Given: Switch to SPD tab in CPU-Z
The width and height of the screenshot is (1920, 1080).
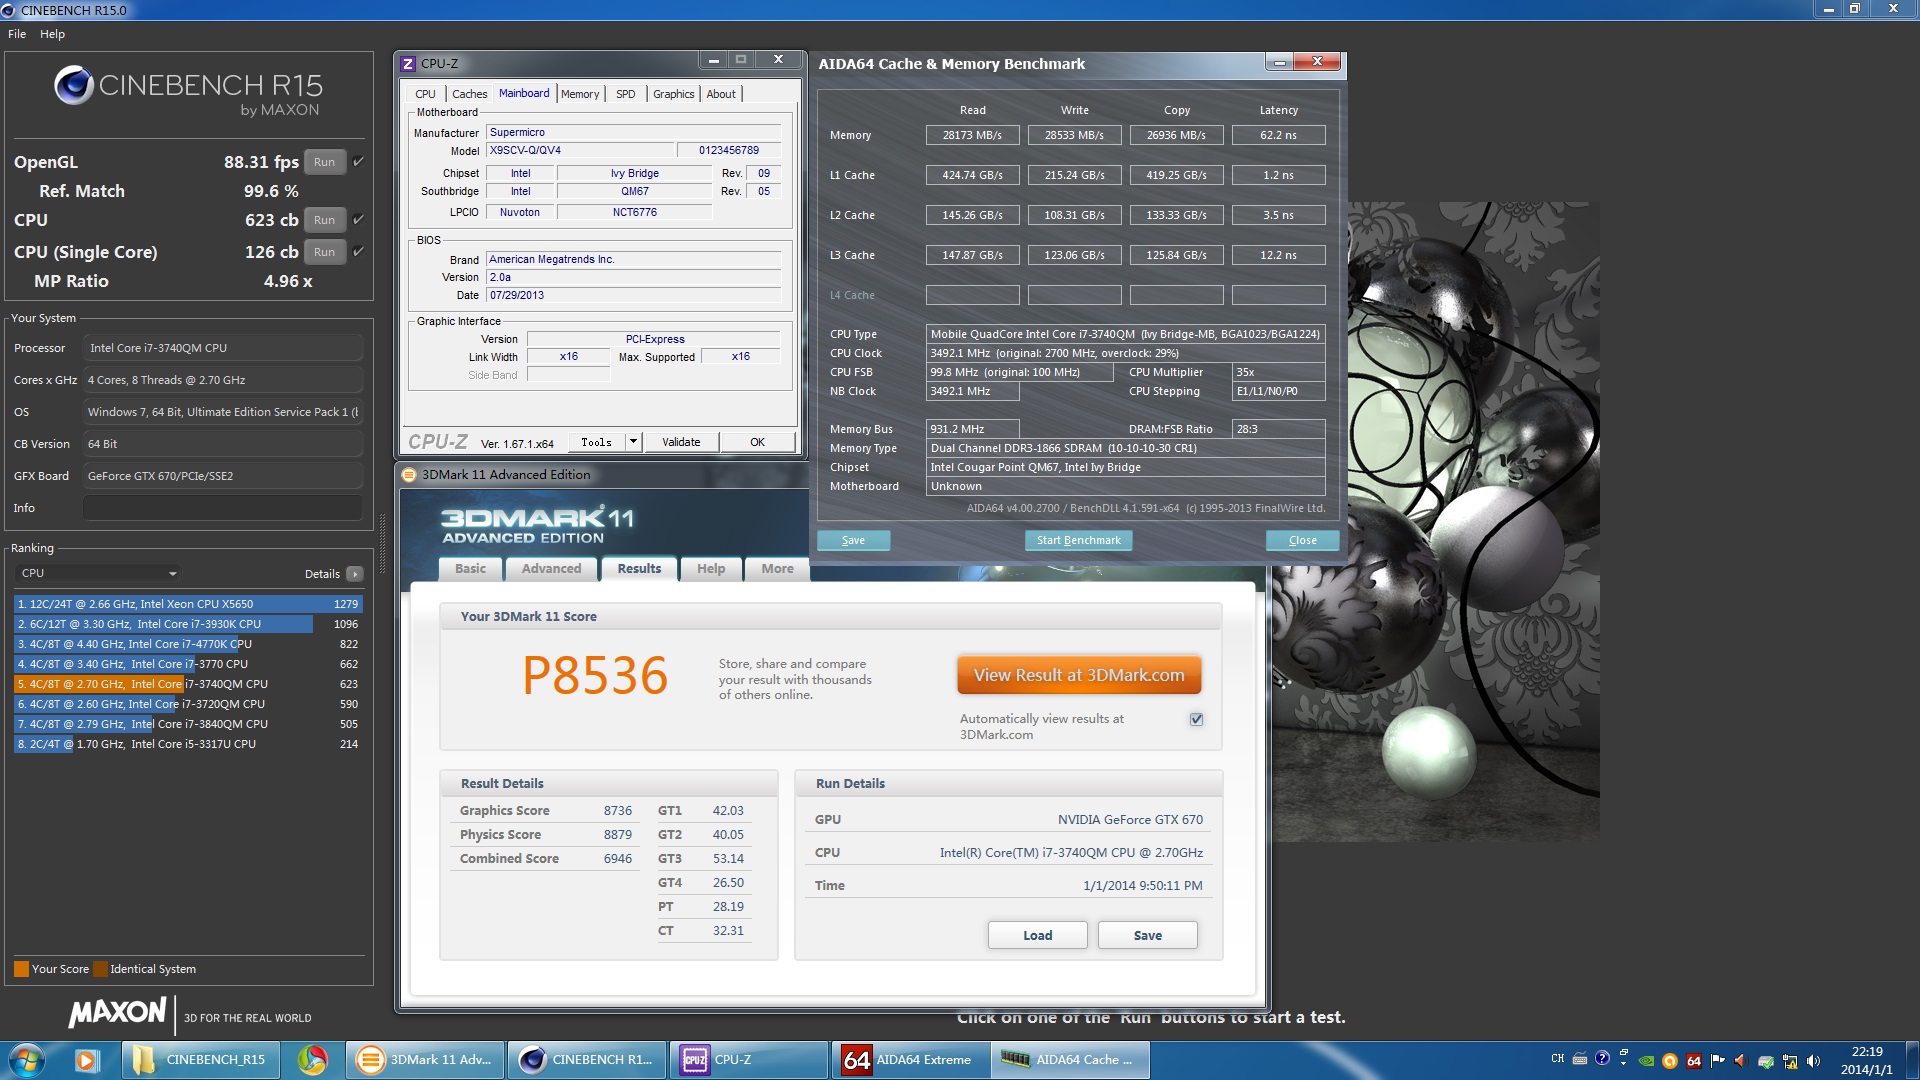Looking at the screenshot, I should coord(626,94).
